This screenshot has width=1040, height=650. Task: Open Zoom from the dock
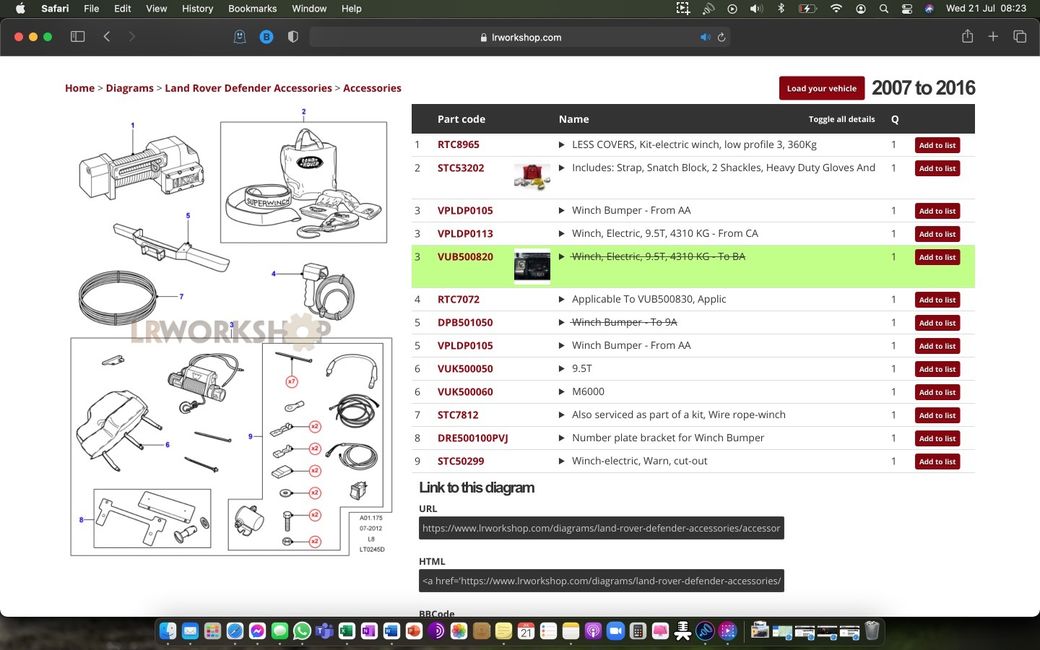pyautogui.click(x=616, y=631)
